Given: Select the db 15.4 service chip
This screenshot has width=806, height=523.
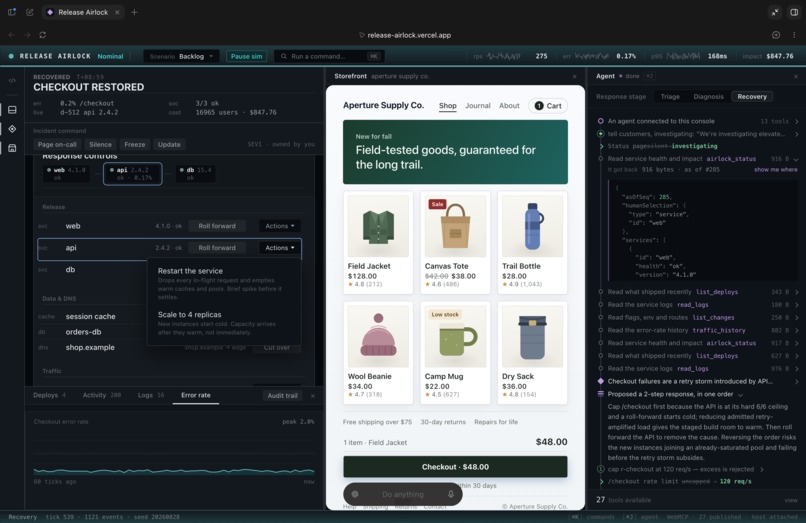Looking at the screenshot, I should click(195, 173).
